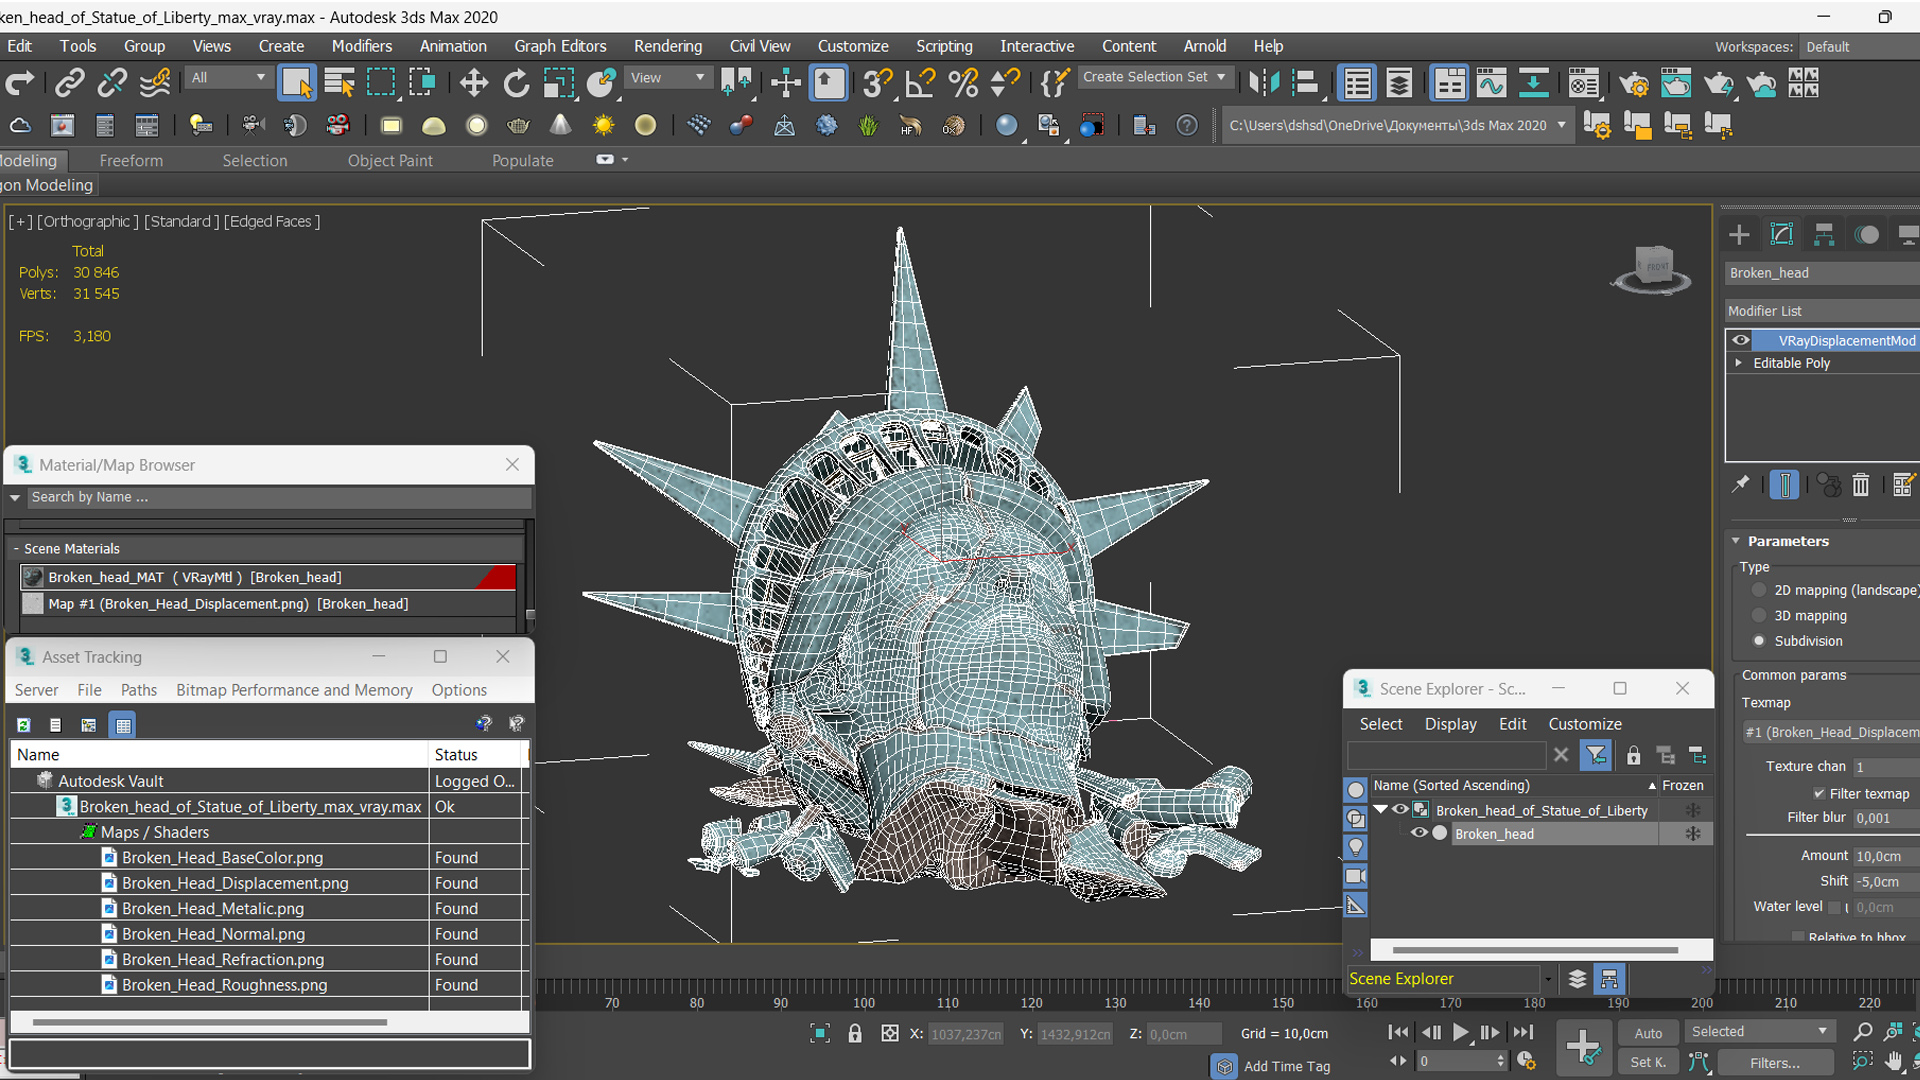This screenshot has width=1920, height=1080.
Task: Toggle Angle Snap tool
Action: pos(919,83)
